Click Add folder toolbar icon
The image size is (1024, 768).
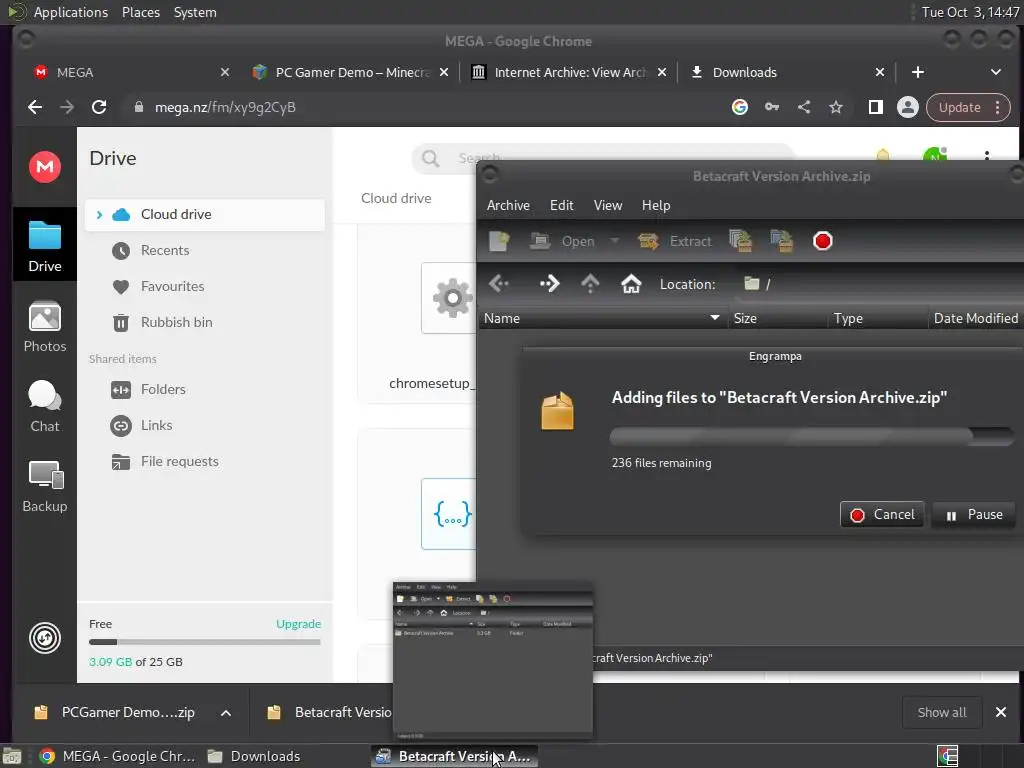[782, 241]
